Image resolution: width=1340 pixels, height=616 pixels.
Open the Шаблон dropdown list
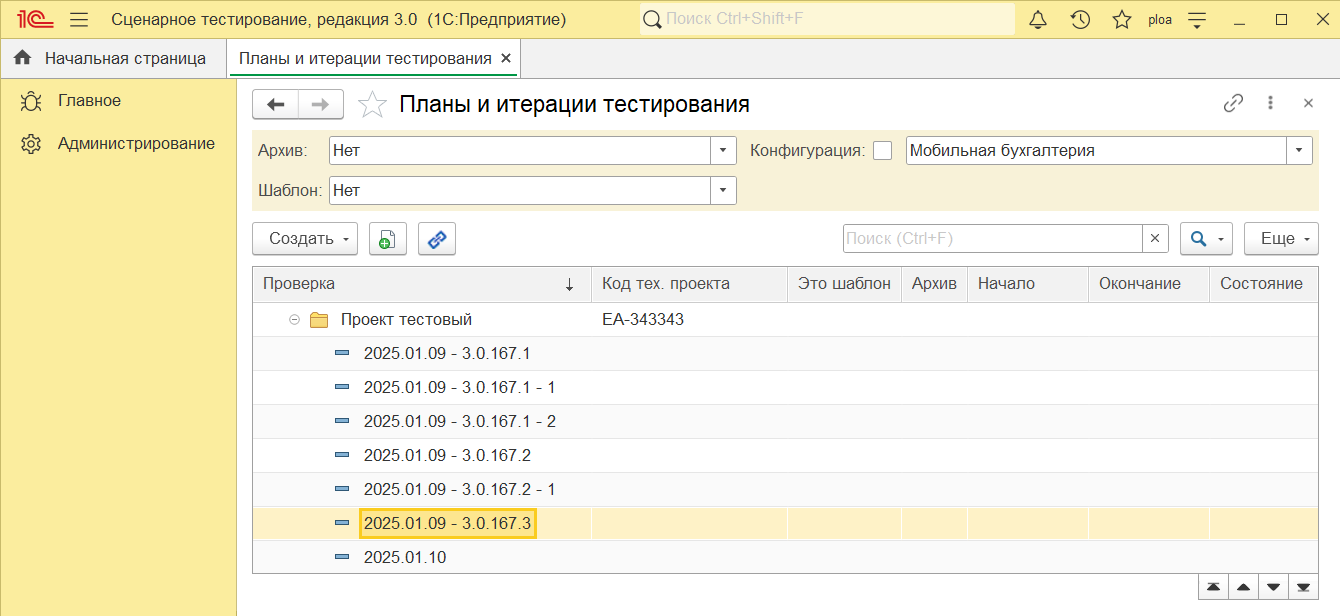point(724,190)
